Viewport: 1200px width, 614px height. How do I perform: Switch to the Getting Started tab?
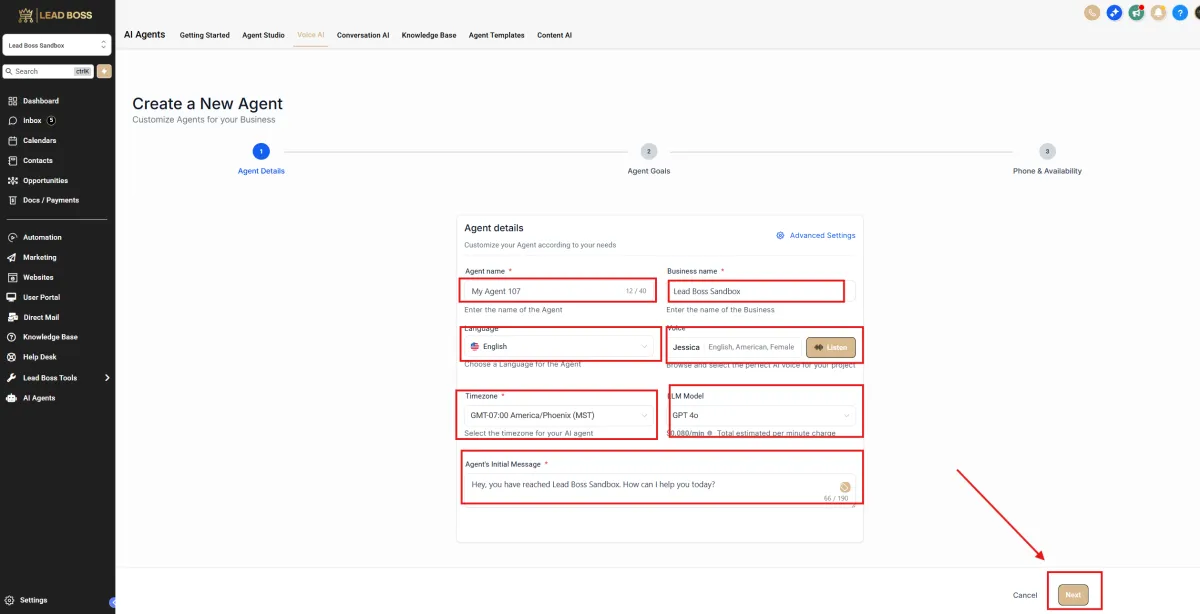[205, 35]
